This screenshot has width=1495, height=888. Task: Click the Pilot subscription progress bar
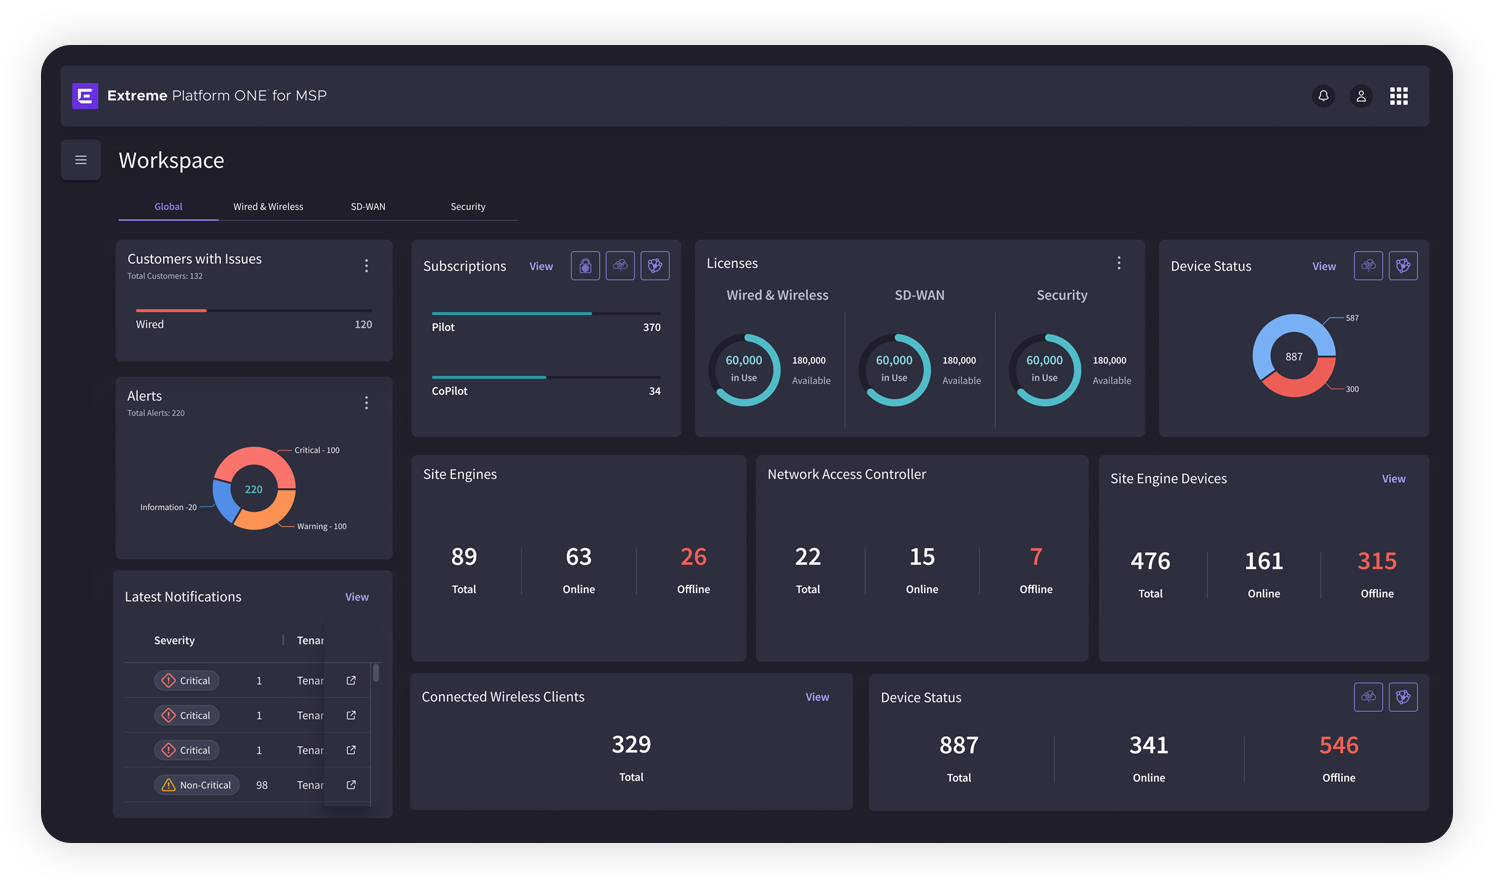point(546,313)
